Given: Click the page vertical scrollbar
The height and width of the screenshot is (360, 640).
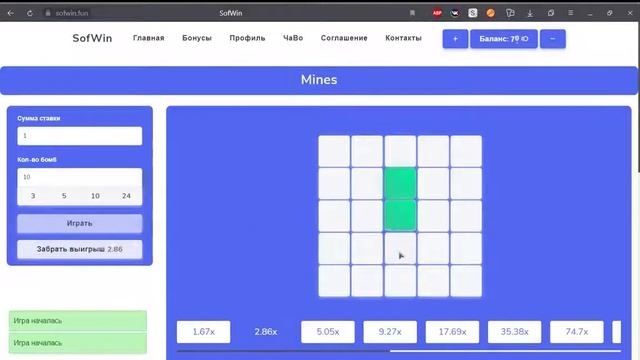Looking at the screenshot, I should [x=638, y=98].
